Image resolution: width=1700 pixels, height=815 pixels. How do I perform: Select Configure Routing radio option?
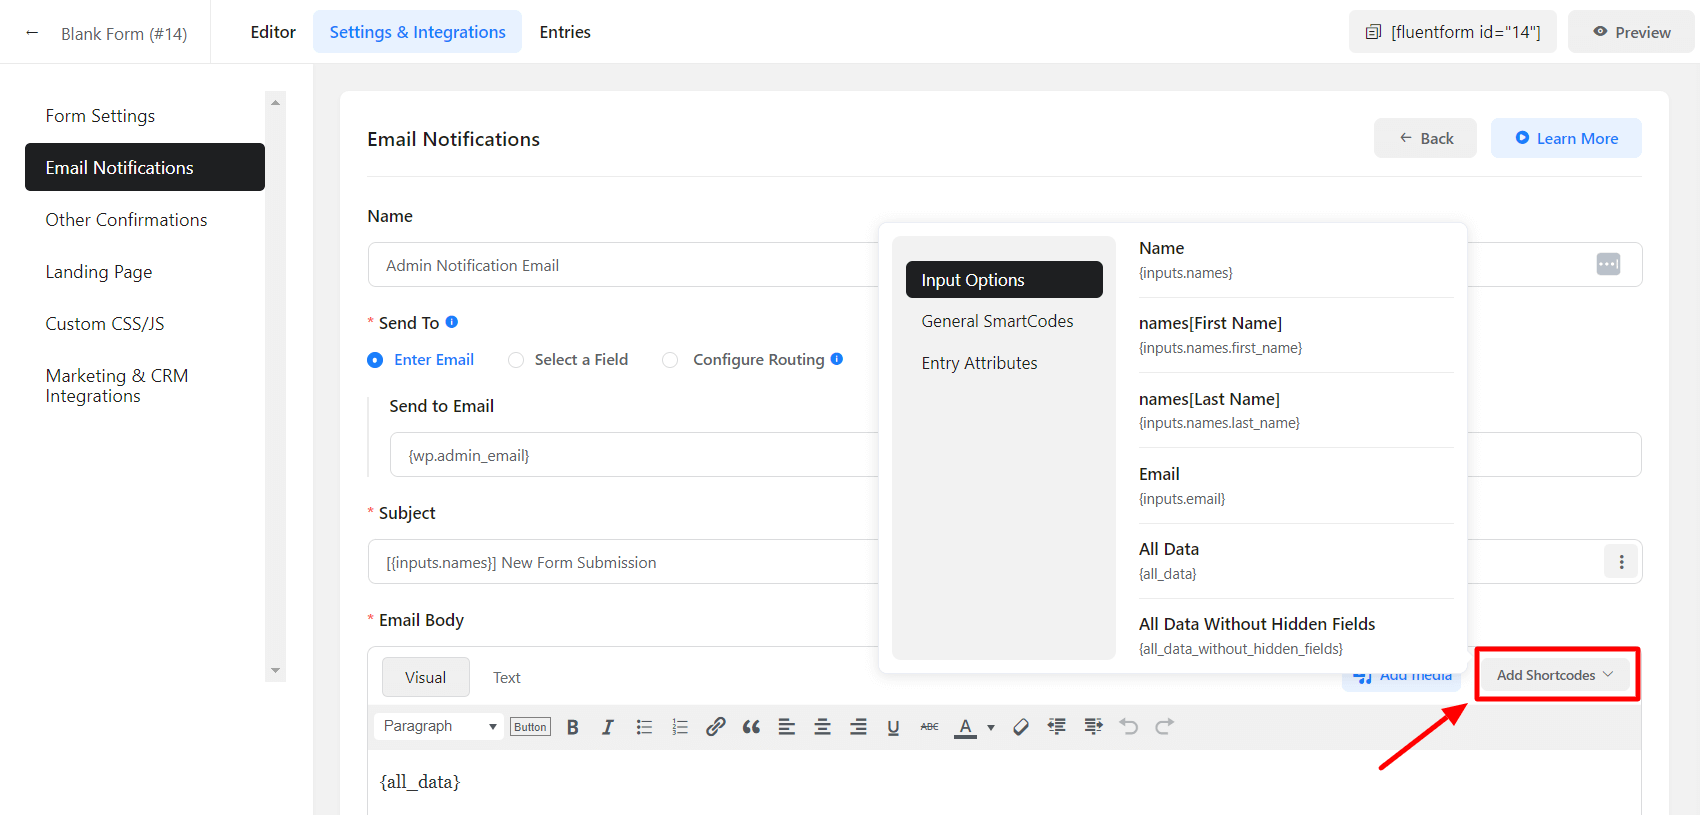click(670, 360)
